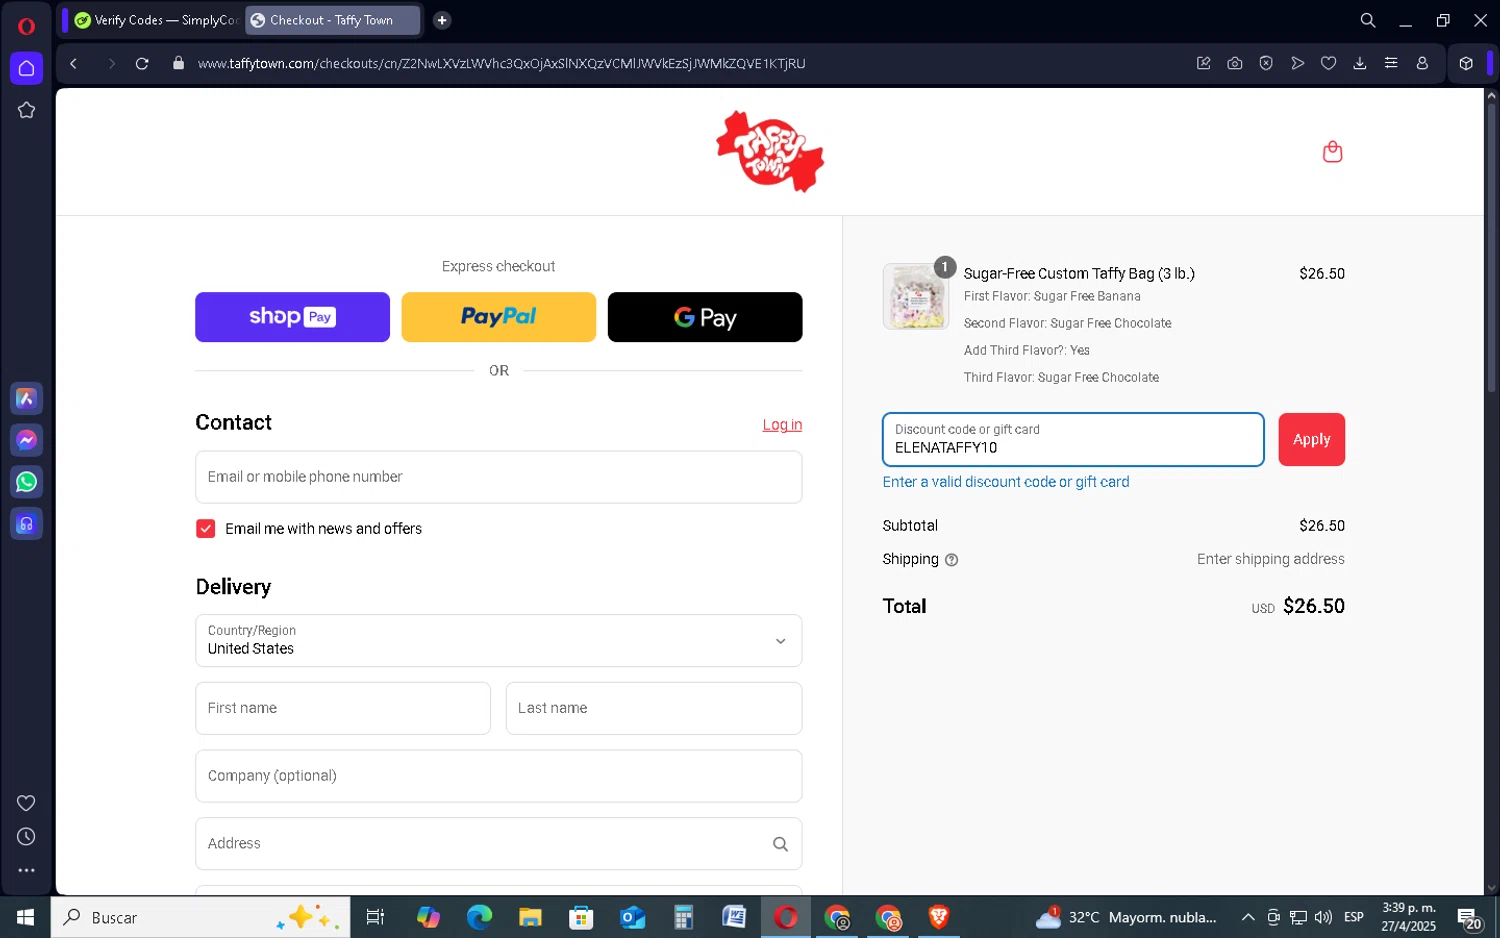Click the Log in link
This screenshot has height=938, width=1500.
pyautogui.click(x=782, y=425)
